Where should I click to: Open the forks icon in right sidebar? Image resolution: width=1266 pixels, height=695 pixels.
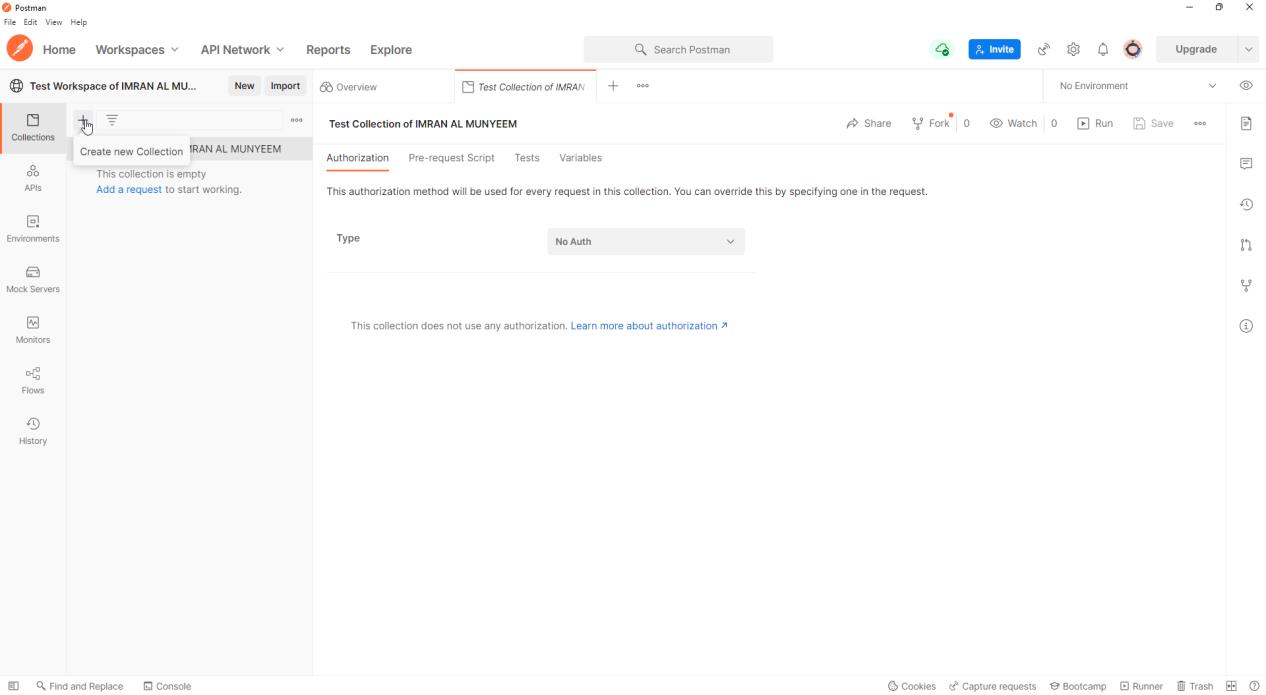1246,286
